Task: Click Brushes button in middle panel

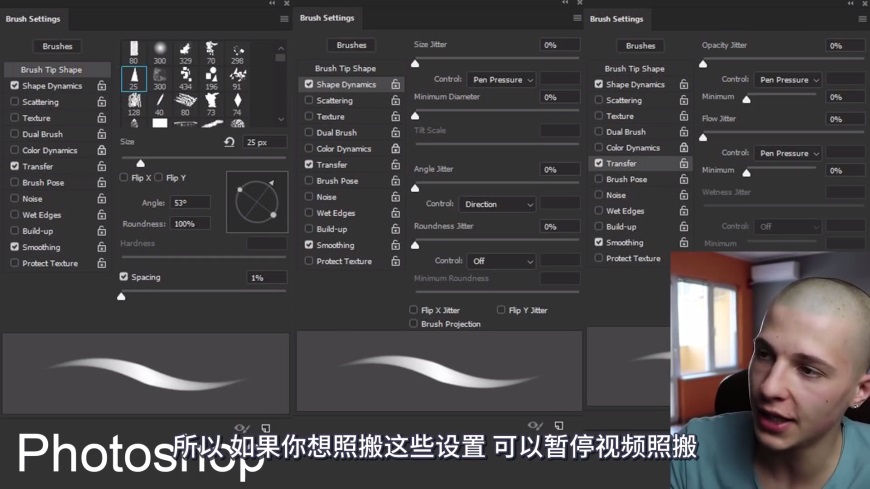Action: coord(351,45)
